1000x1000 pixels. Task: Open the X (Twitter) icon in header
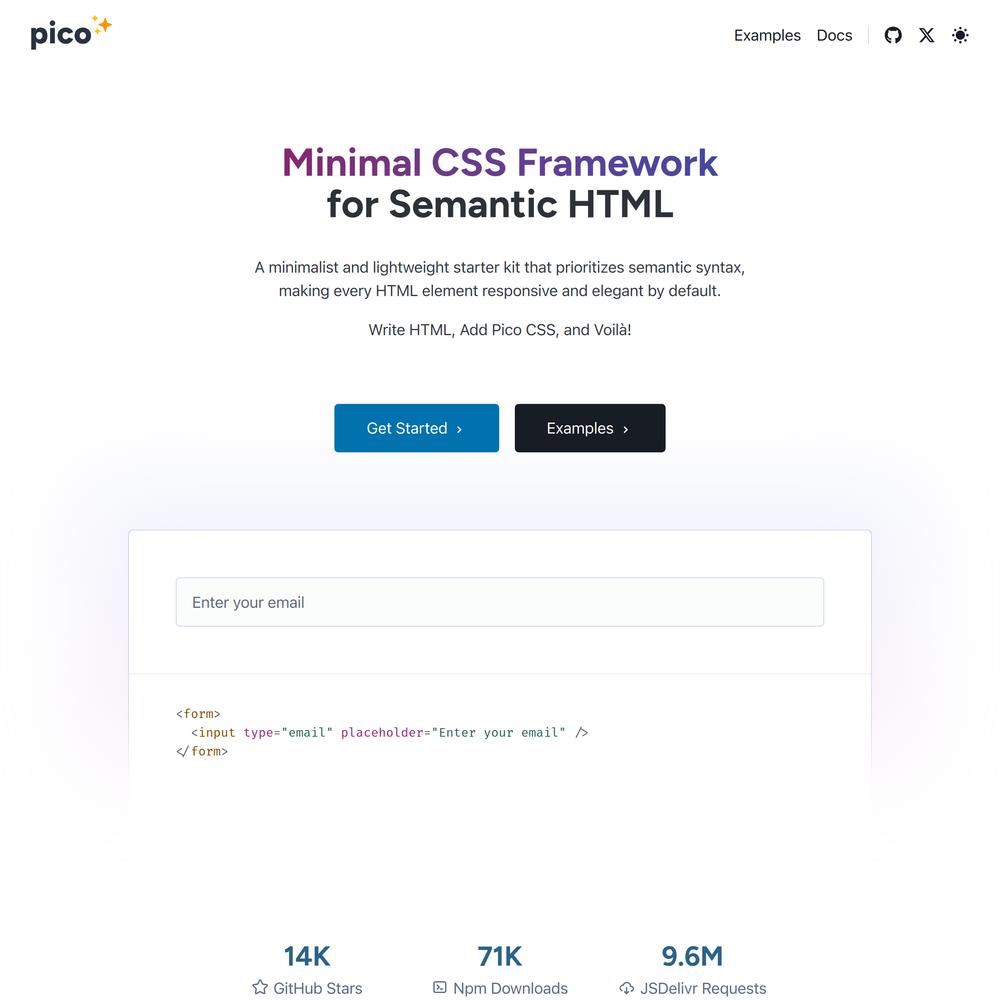click(x=927, y=35)
